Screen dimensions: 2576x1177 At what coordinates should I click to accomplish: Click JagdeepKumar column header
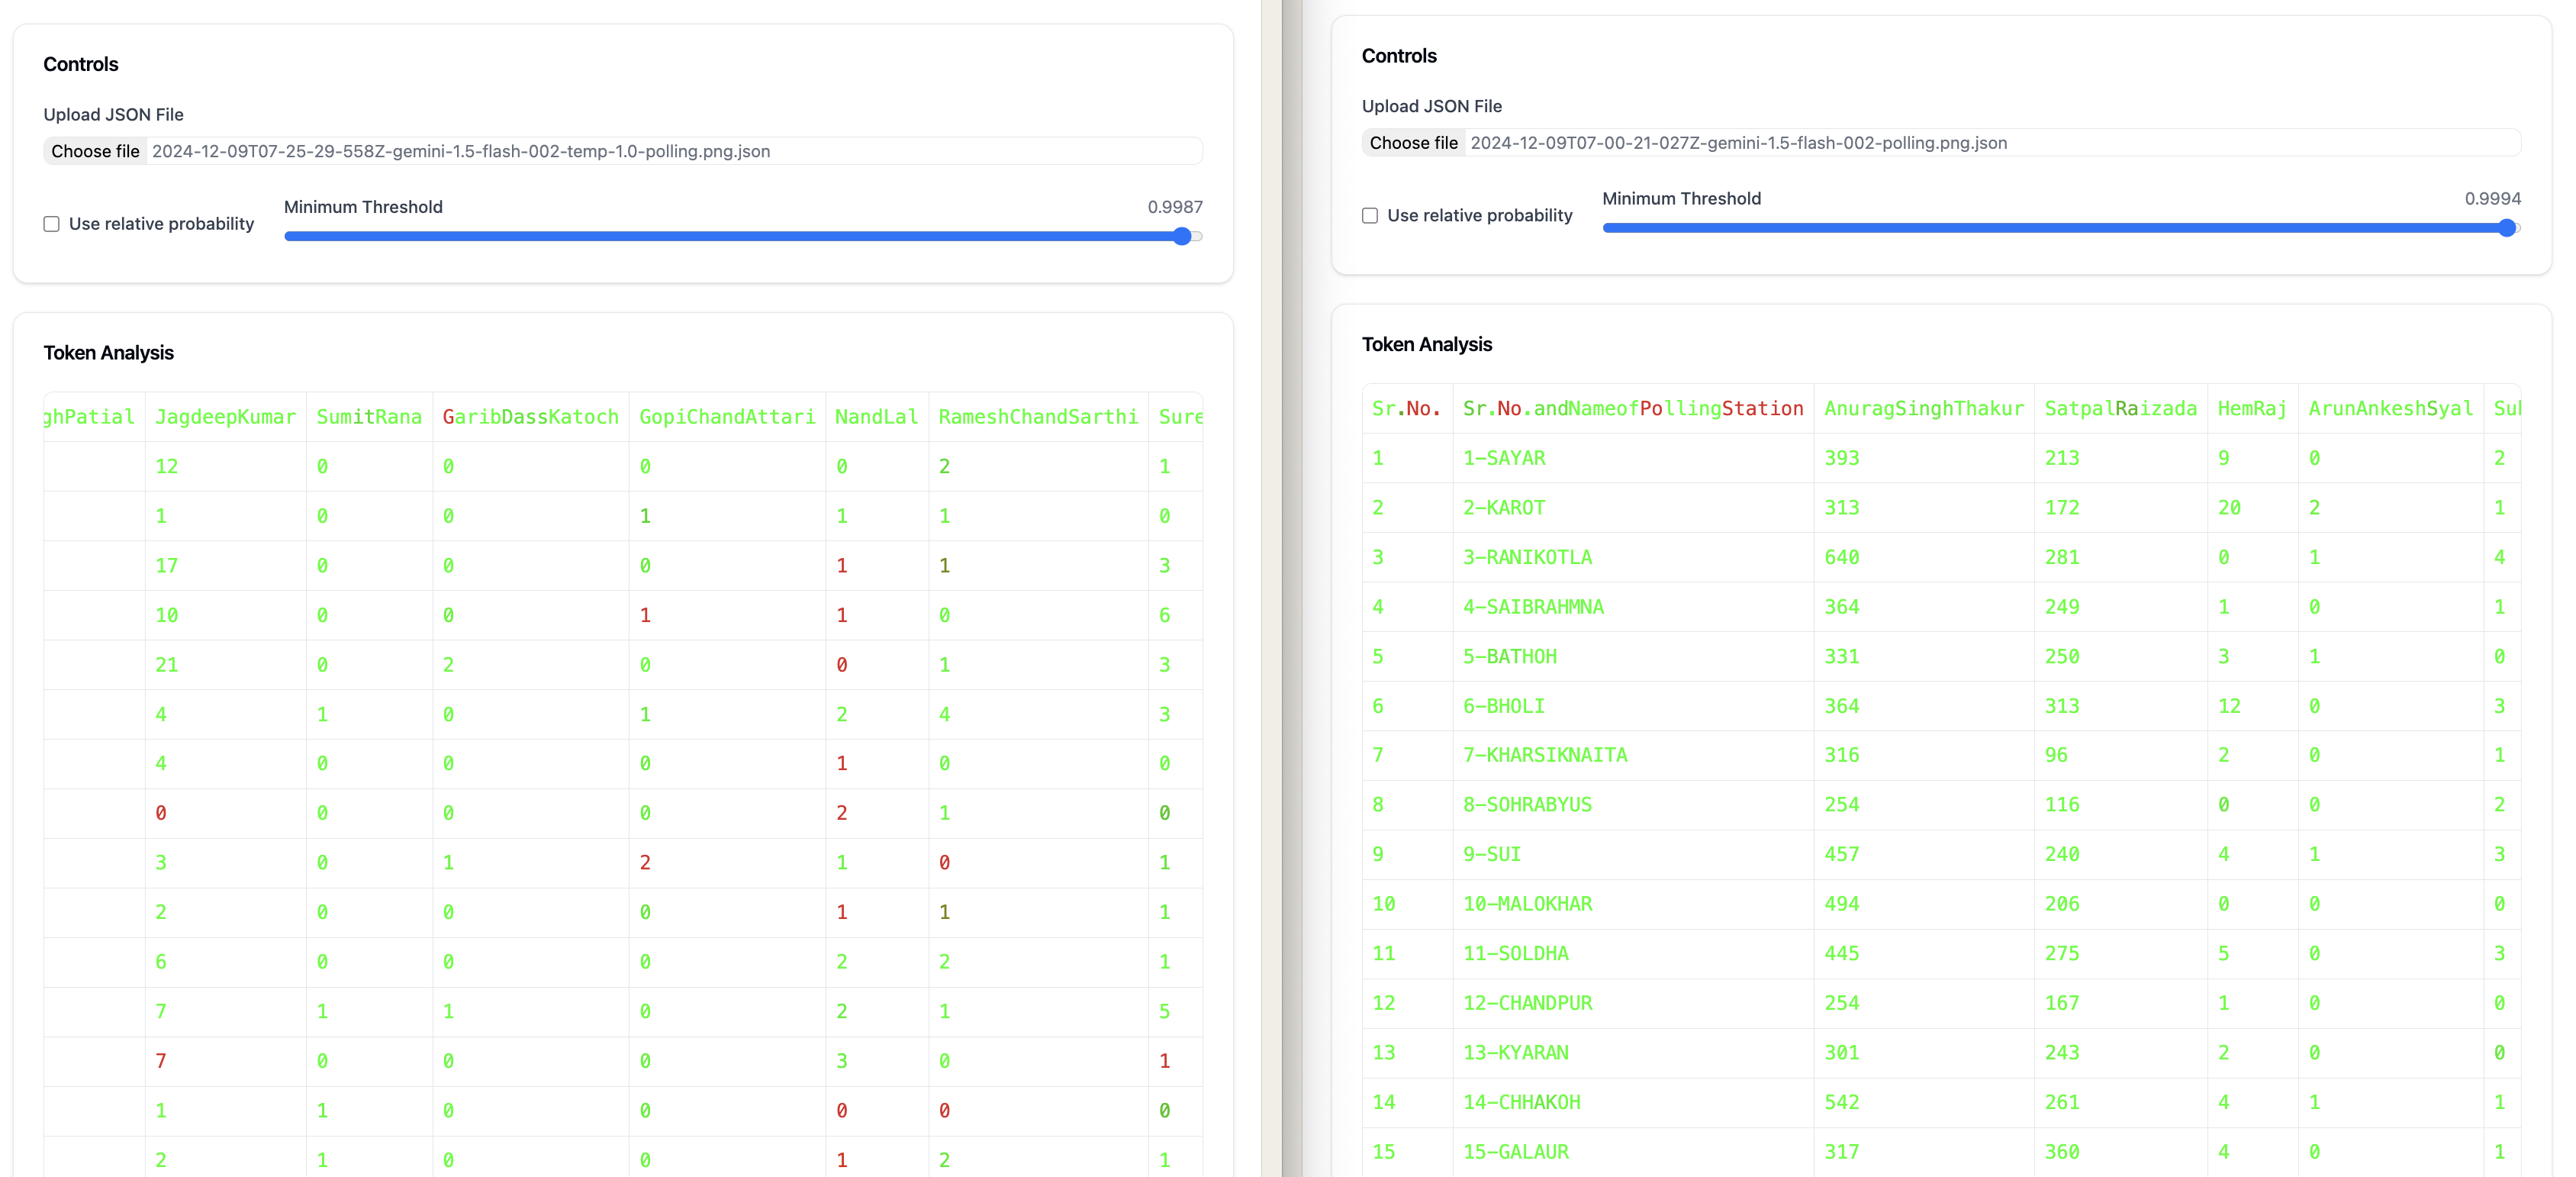[x=225, y=417]
